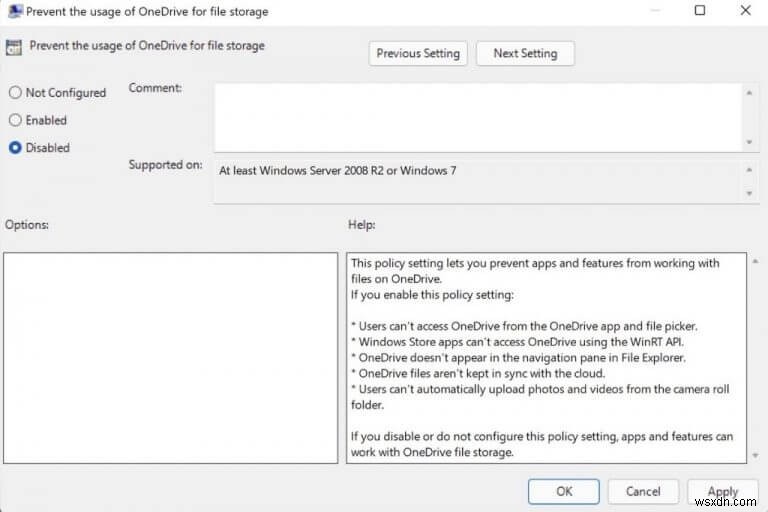The width and height of the screenshot is (768, 512).
Task: Click the 'Windows Store apps can't access' line
Action: [517, 342]
